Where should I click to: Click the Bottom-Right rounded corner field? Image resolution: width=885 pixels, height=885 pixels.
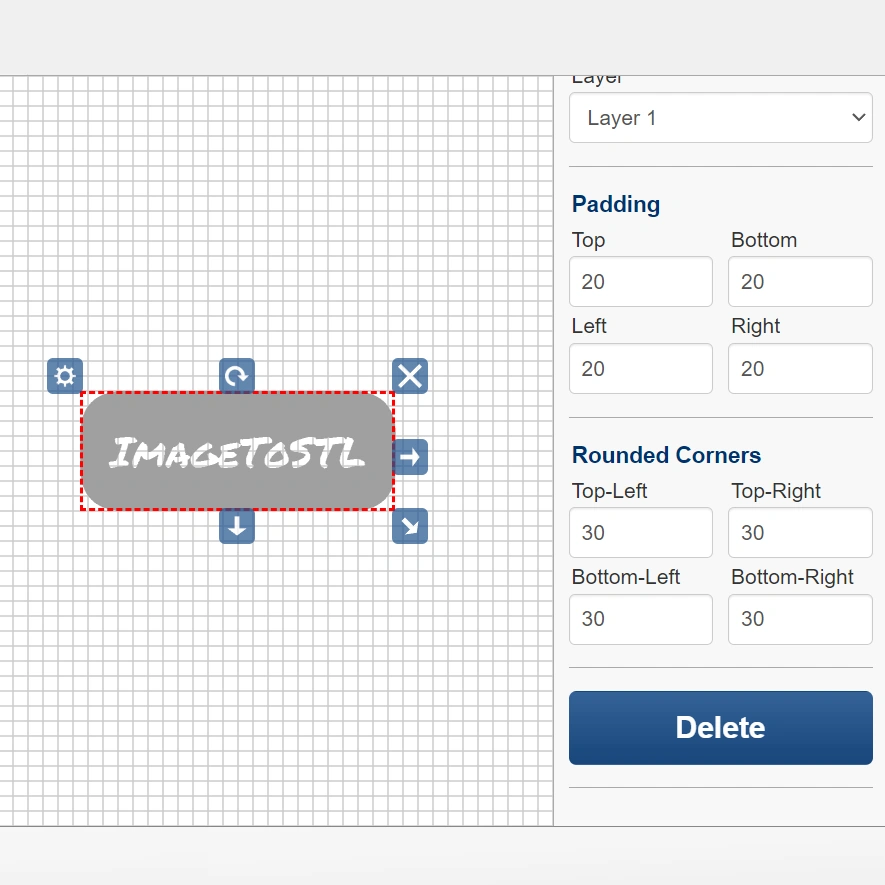click(x=799, y=619)
